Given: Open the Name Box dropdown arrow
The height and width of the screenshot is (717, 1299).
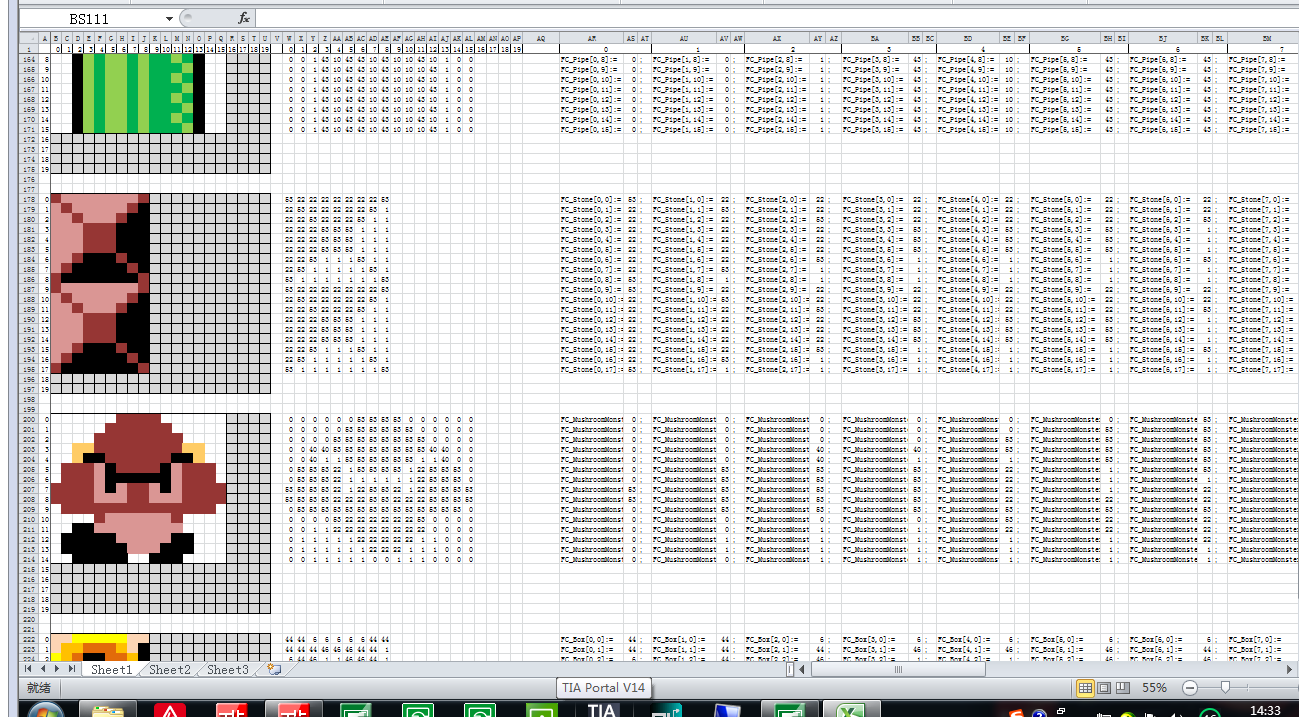Looking at the screenshot, I should [x=168, y=18].
